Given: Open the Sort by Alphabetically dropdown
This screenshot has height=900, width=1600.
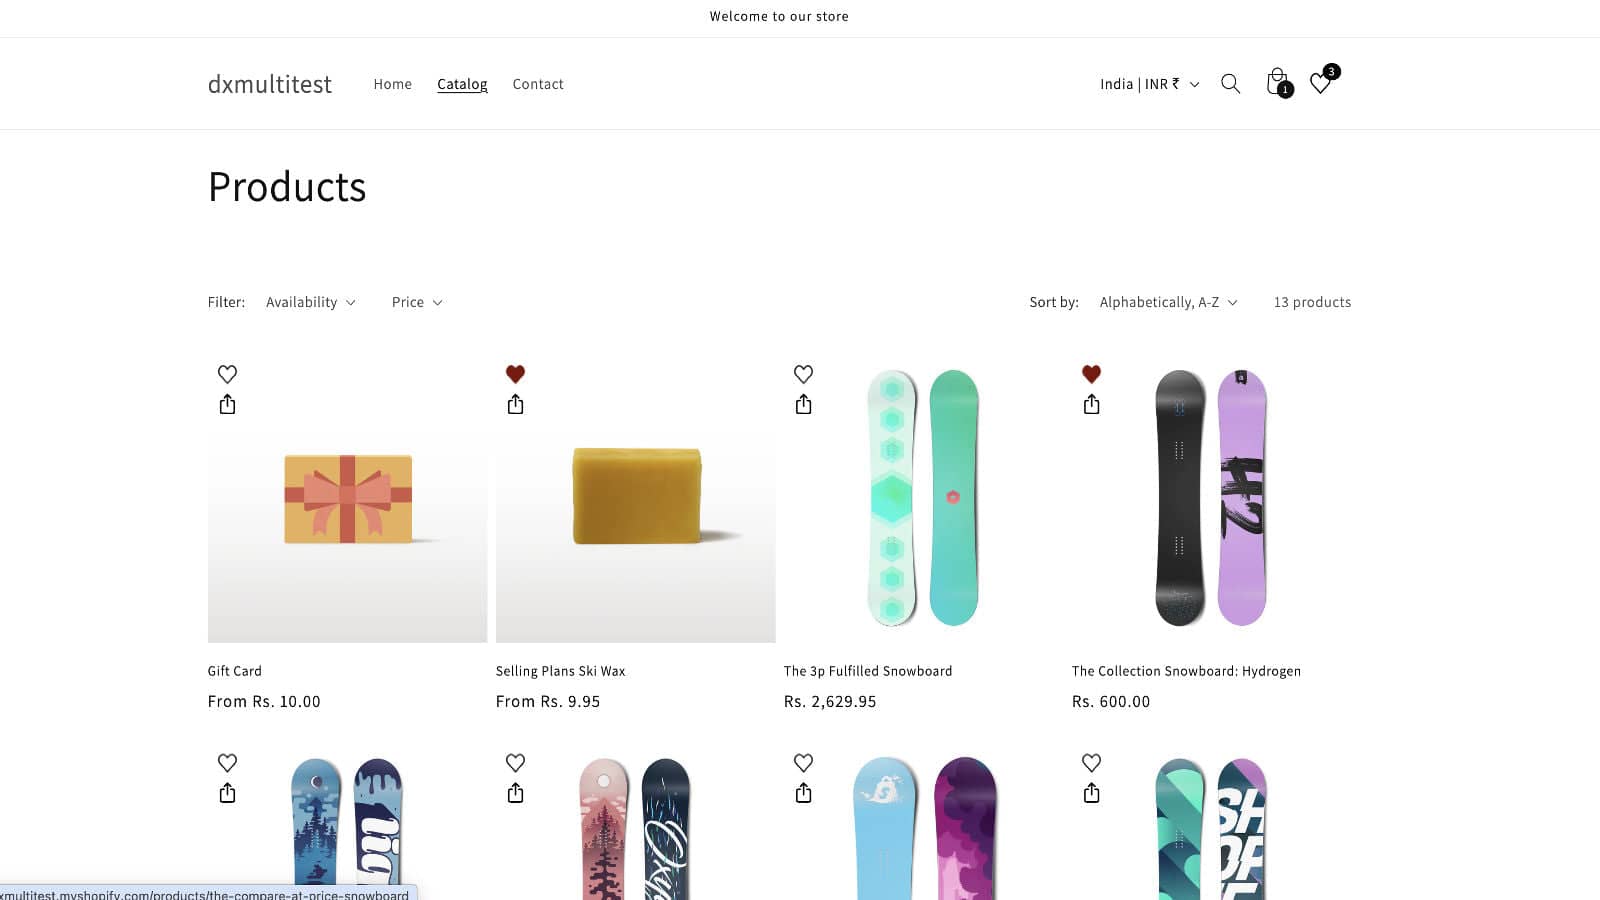Looking at the screenshot, I should 1168,302.
